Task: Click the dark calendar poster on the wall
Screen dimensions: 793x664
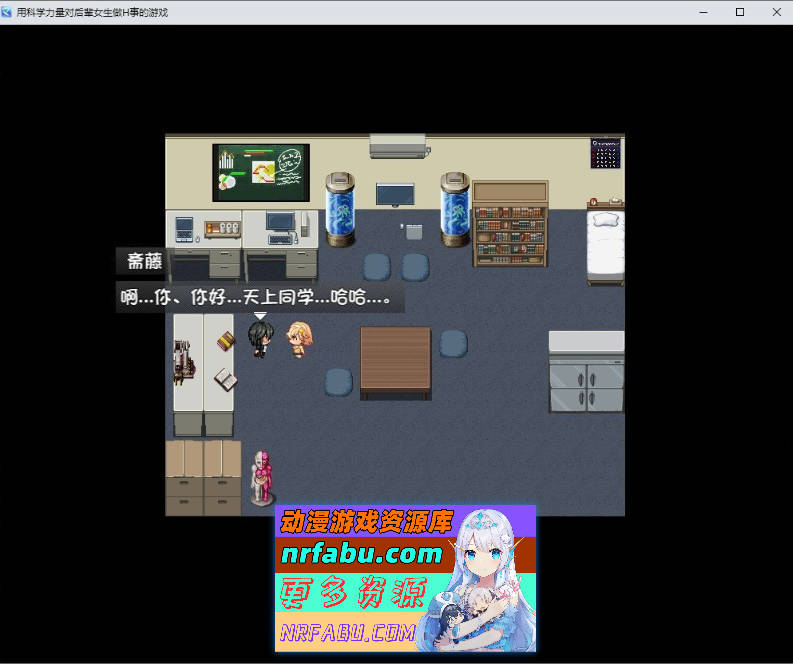Action: click(x=606, y=153)
